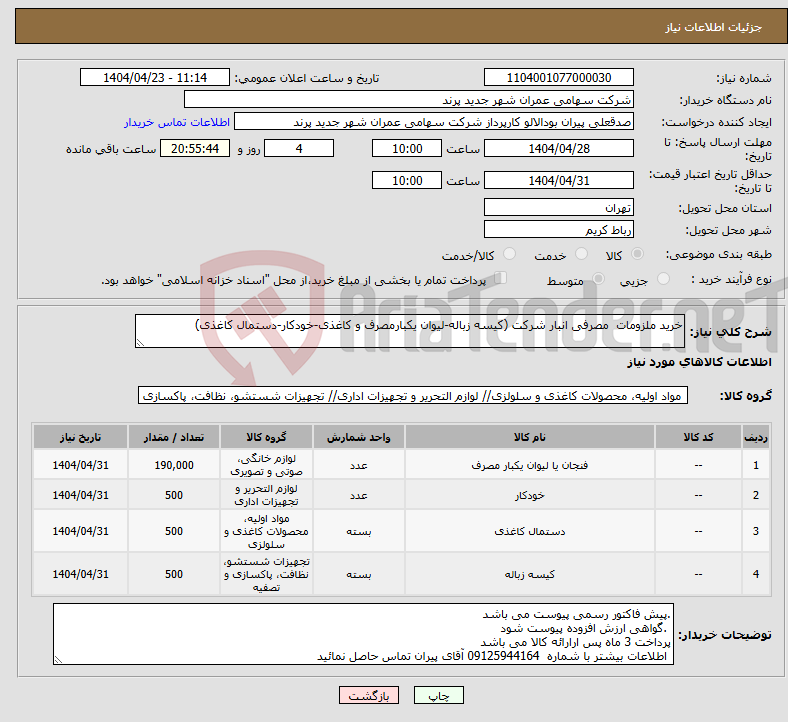Screen dimensions: 788x722
Task: Click the نام کالا column header
Action: point(530,437)
